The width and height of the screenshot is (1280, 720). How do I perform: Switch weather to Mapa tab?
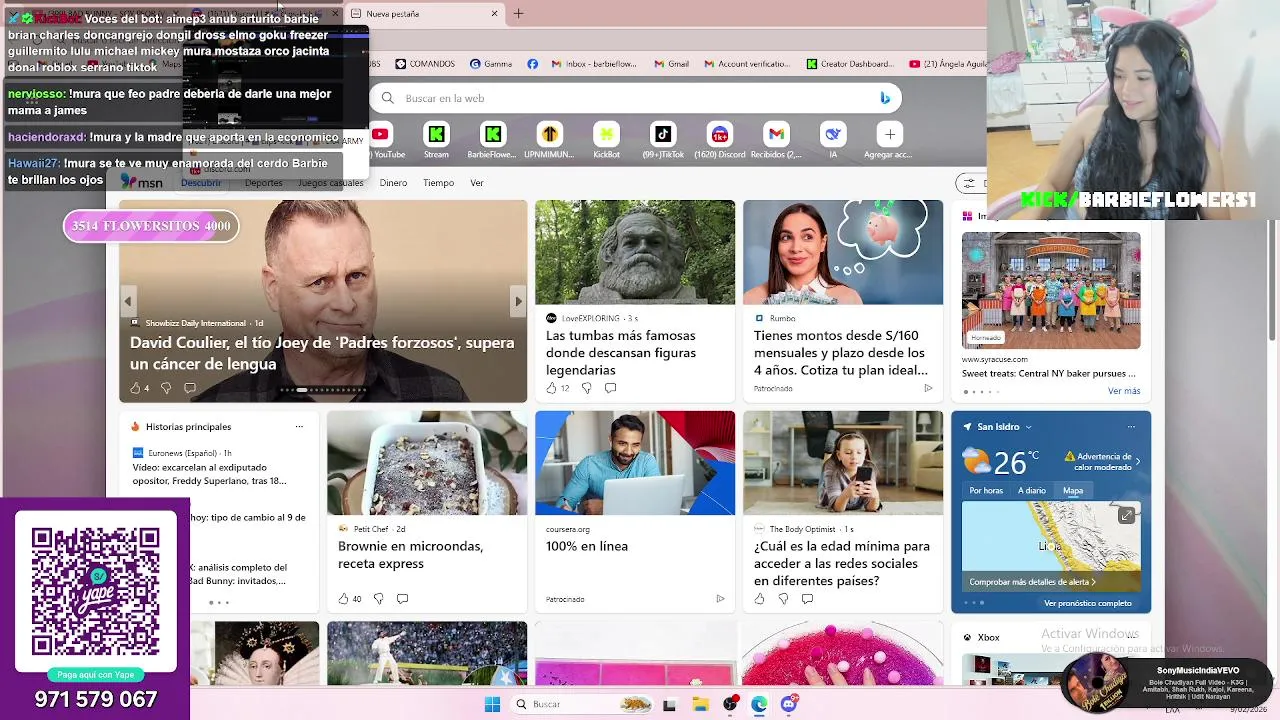point(1073,491)
